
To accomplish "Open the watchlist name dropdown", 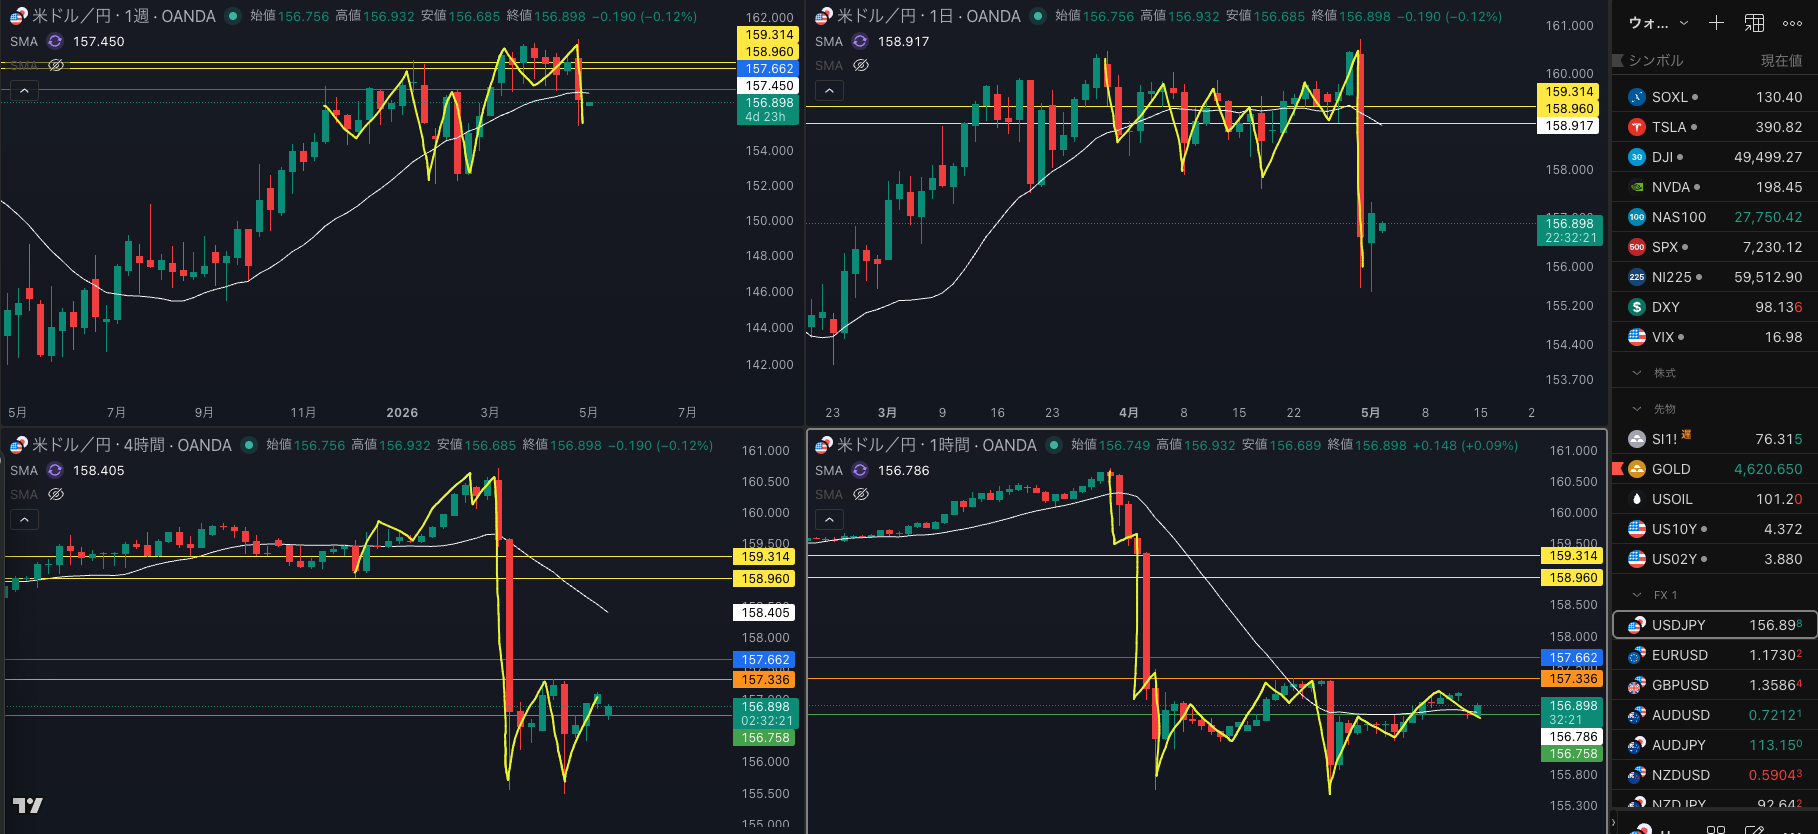I will coord(1658,22).
